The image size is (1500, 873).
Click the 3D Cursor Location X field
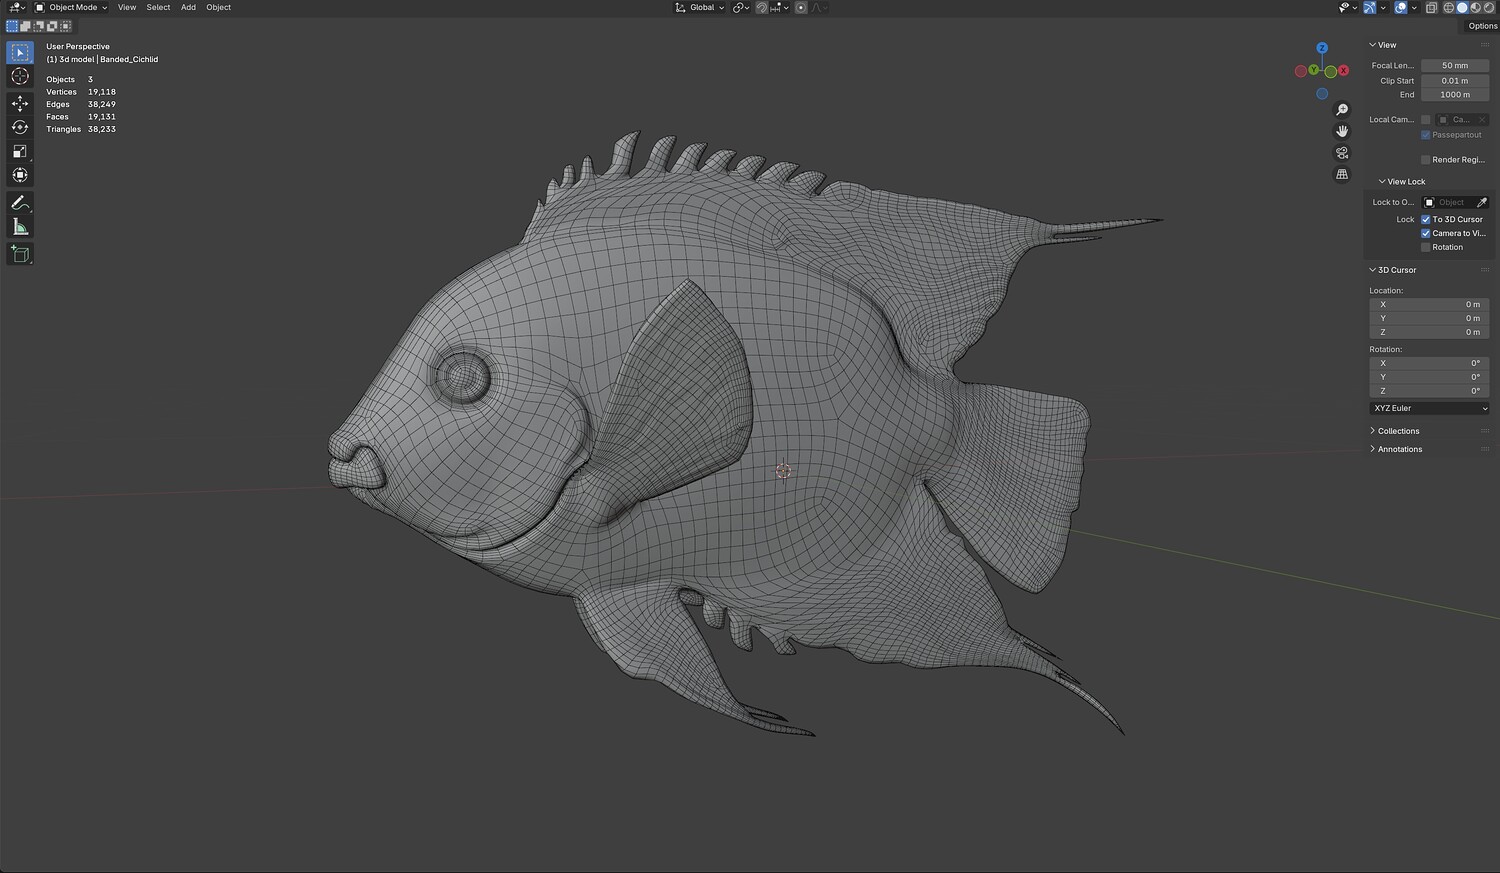(1429, 304)
